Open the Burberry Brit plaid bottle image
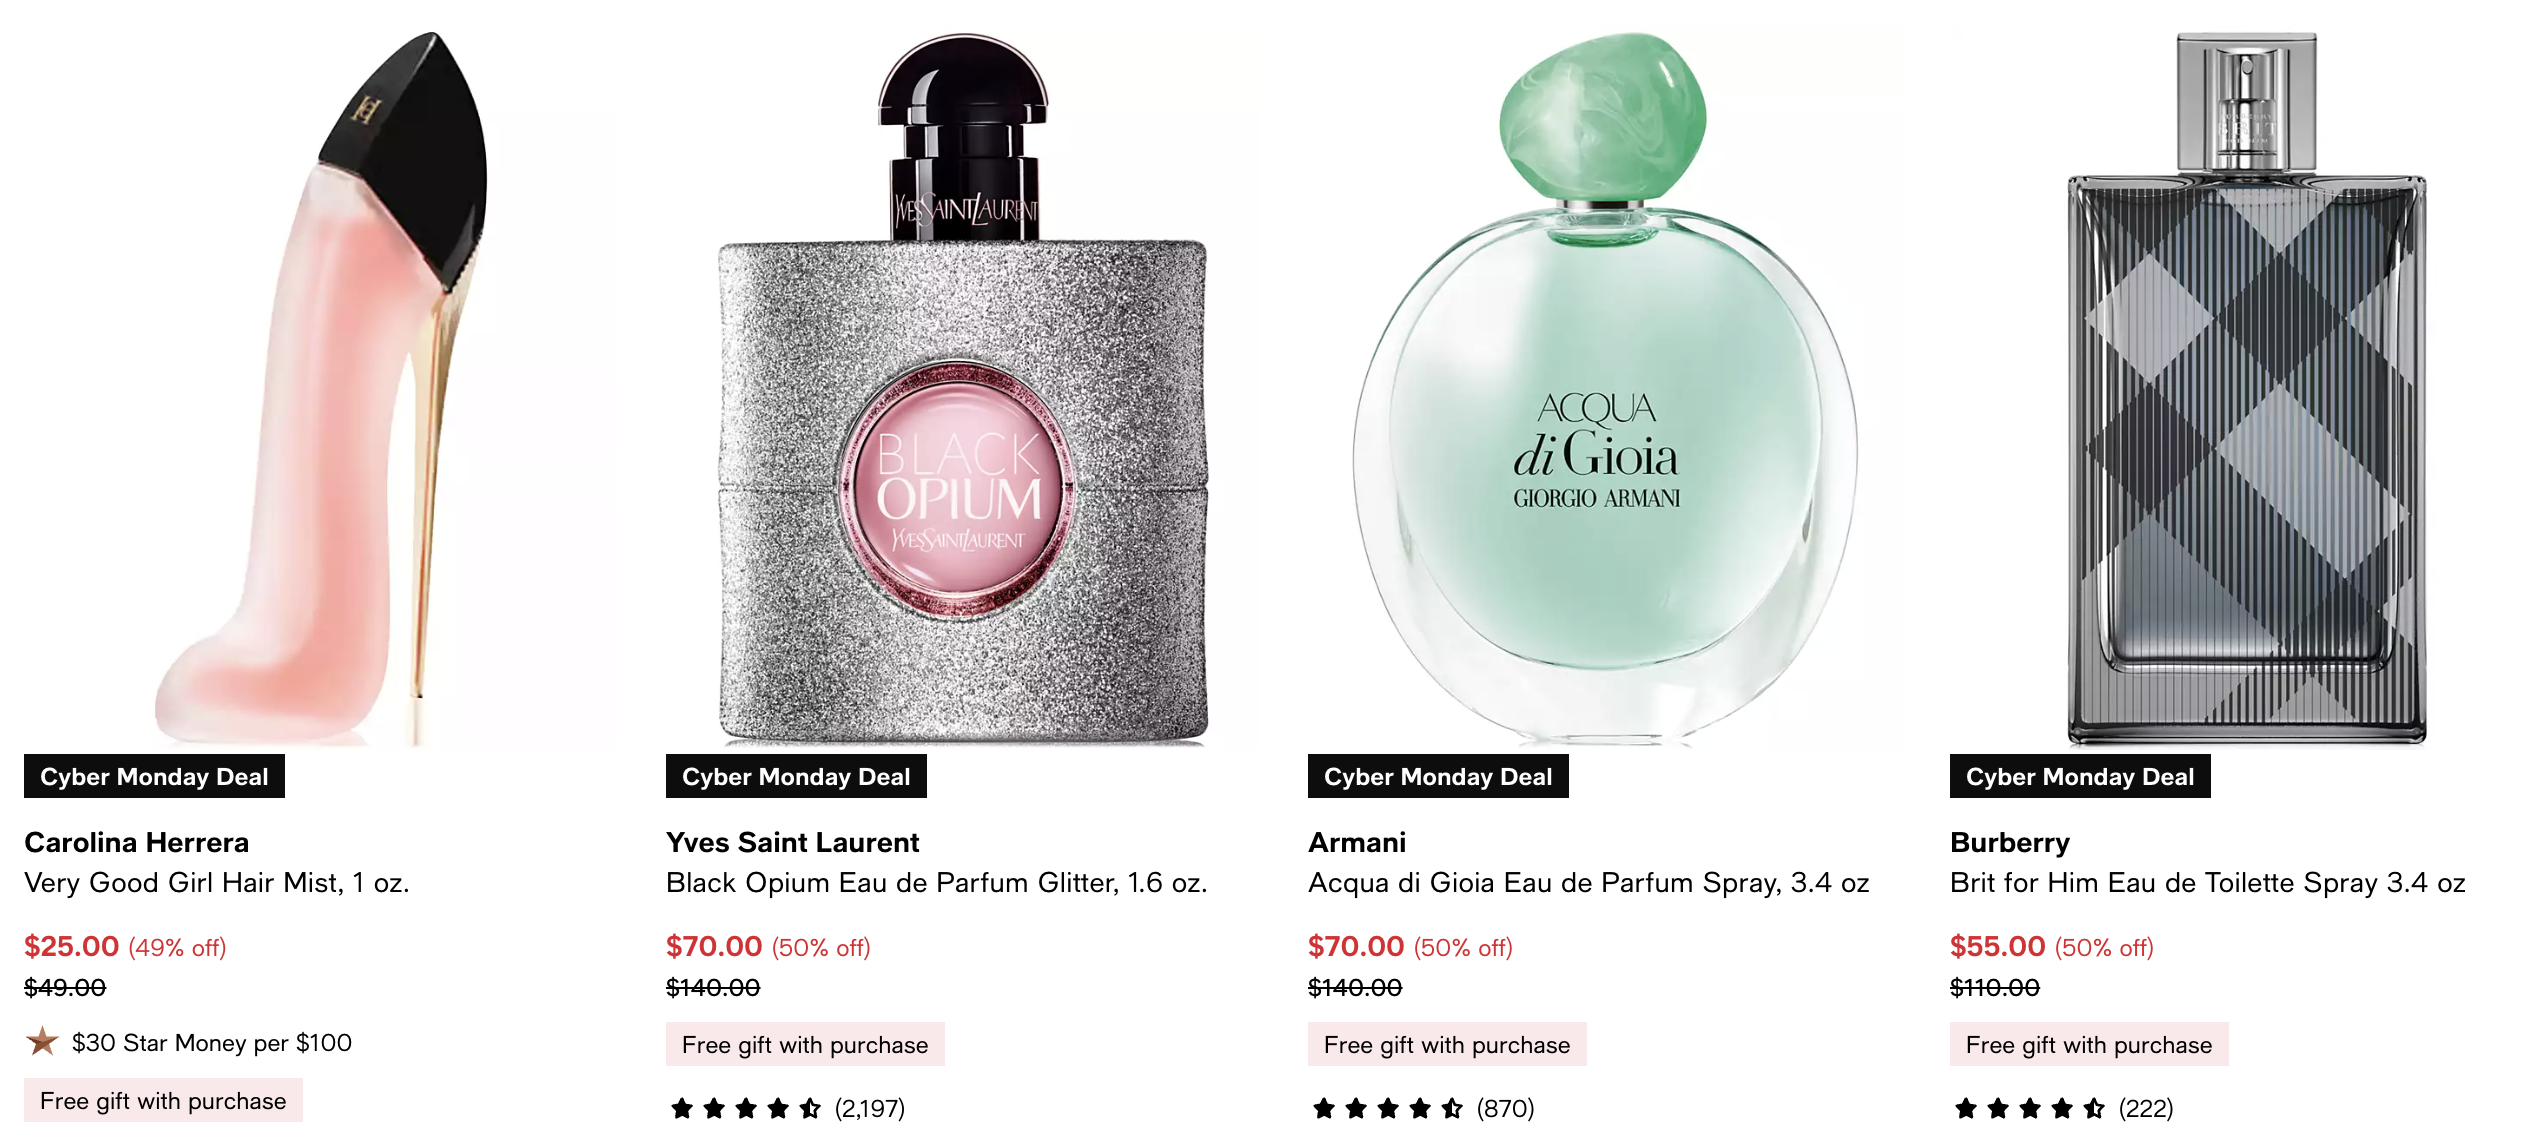This screenshot has height=1128, width=2530. [x=2247, y=388]
